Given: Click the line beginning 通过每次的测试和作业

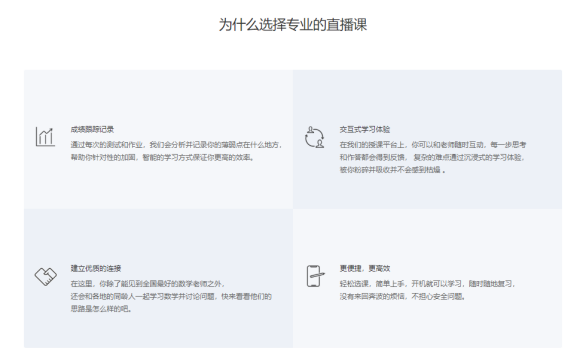Looking at the screenshot, I should coord(176,145).
